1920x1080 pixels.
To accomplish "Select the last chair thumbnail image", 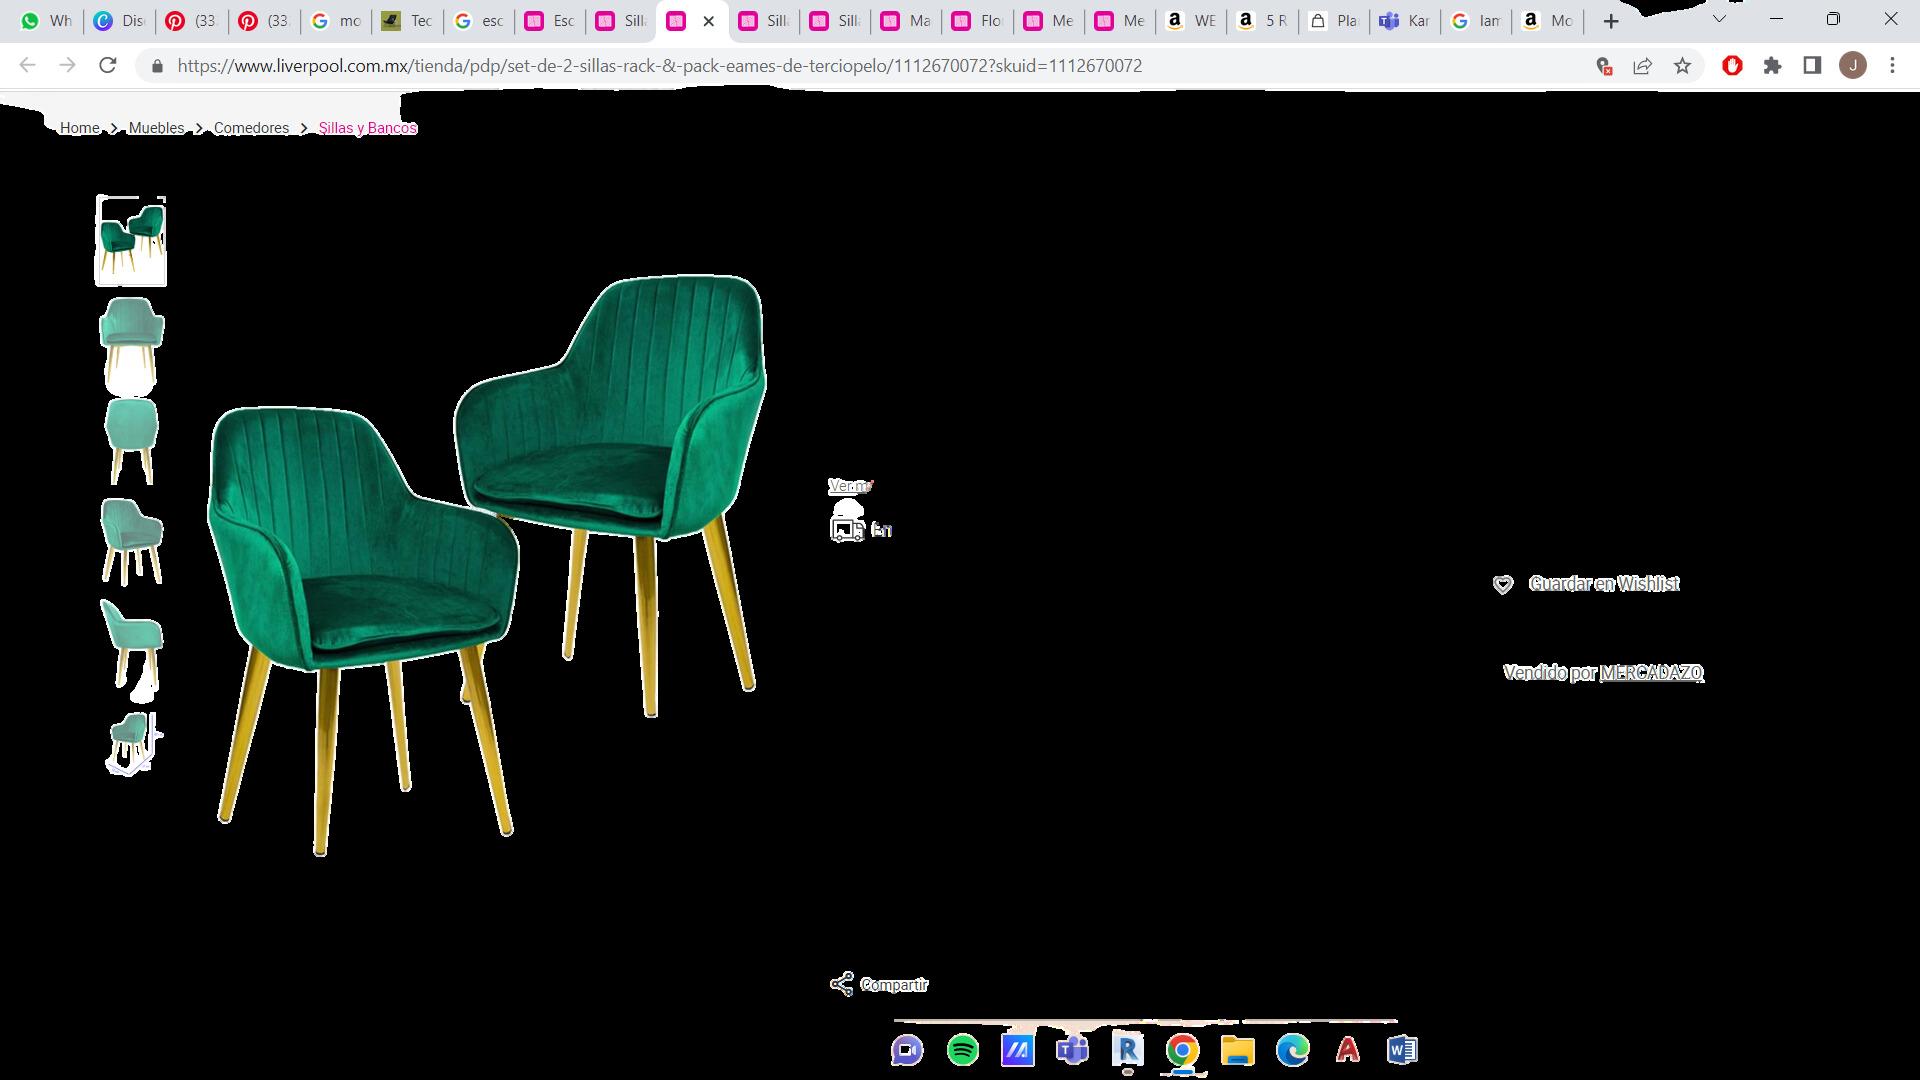I will pyautogui.click(x=131, y=743).
